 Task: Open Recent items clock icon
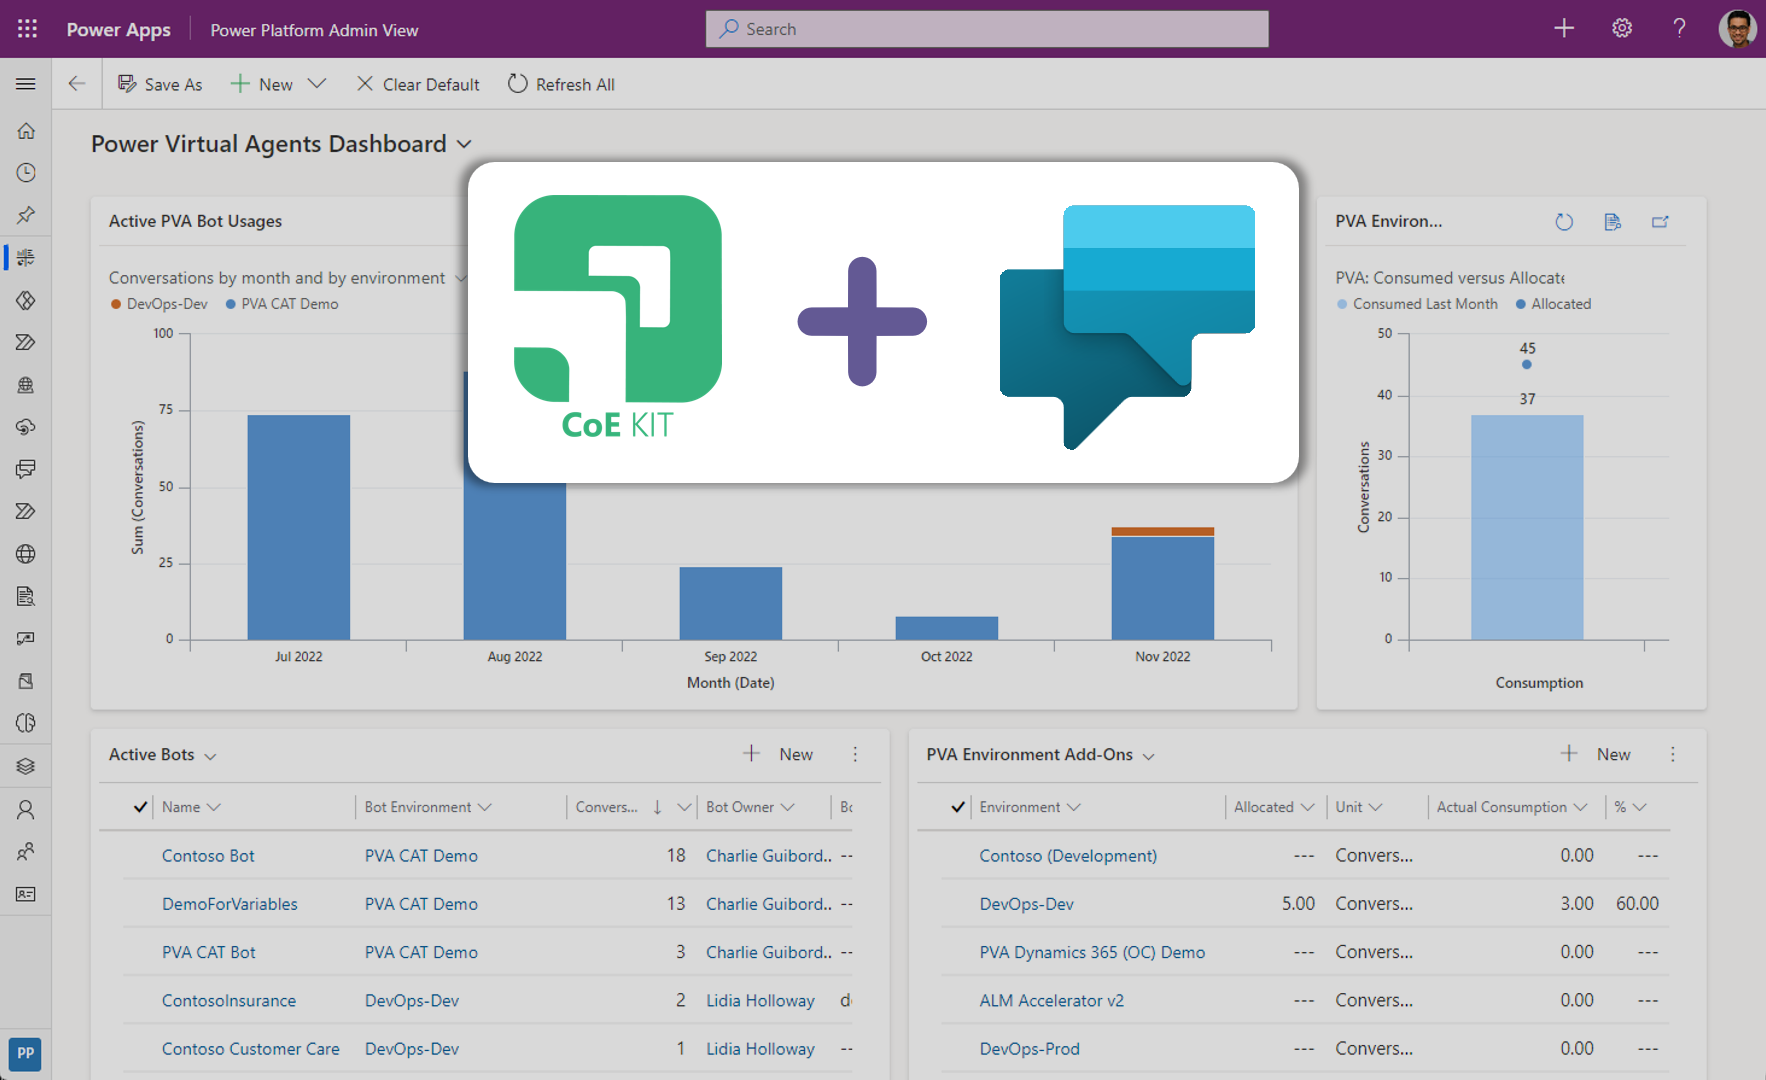pos(26,173)
